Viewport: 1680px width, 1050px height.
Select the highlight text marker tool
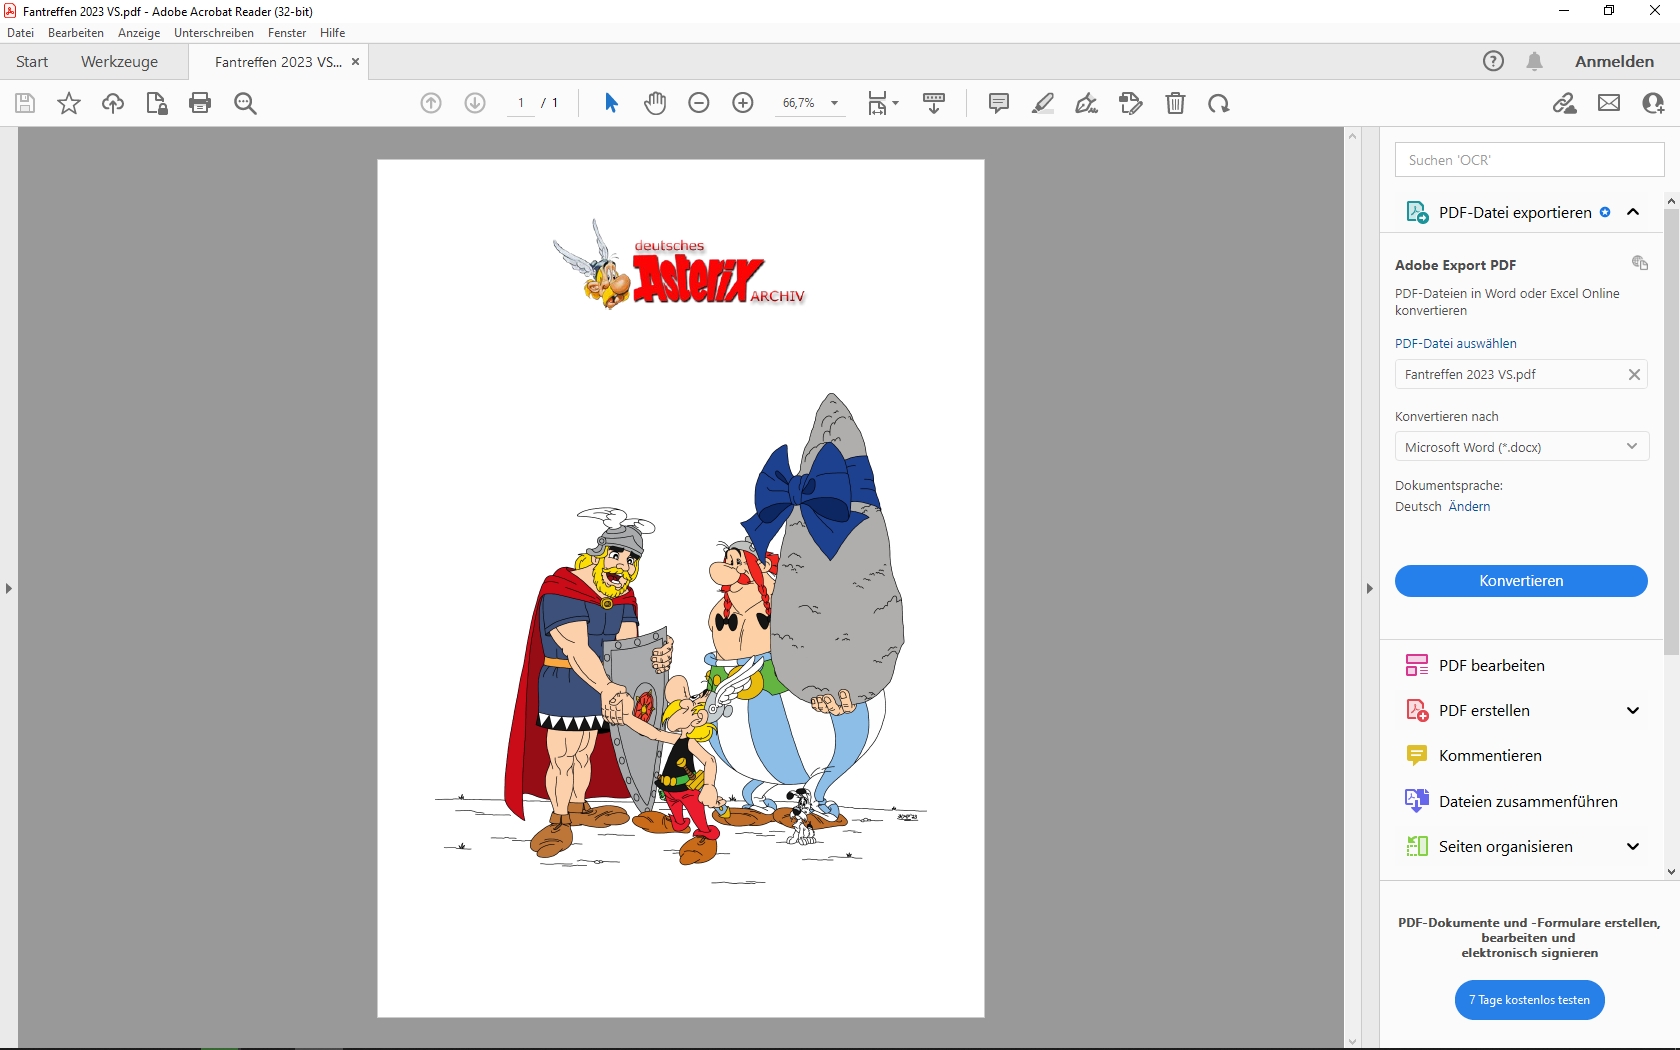pos(1042,103)
